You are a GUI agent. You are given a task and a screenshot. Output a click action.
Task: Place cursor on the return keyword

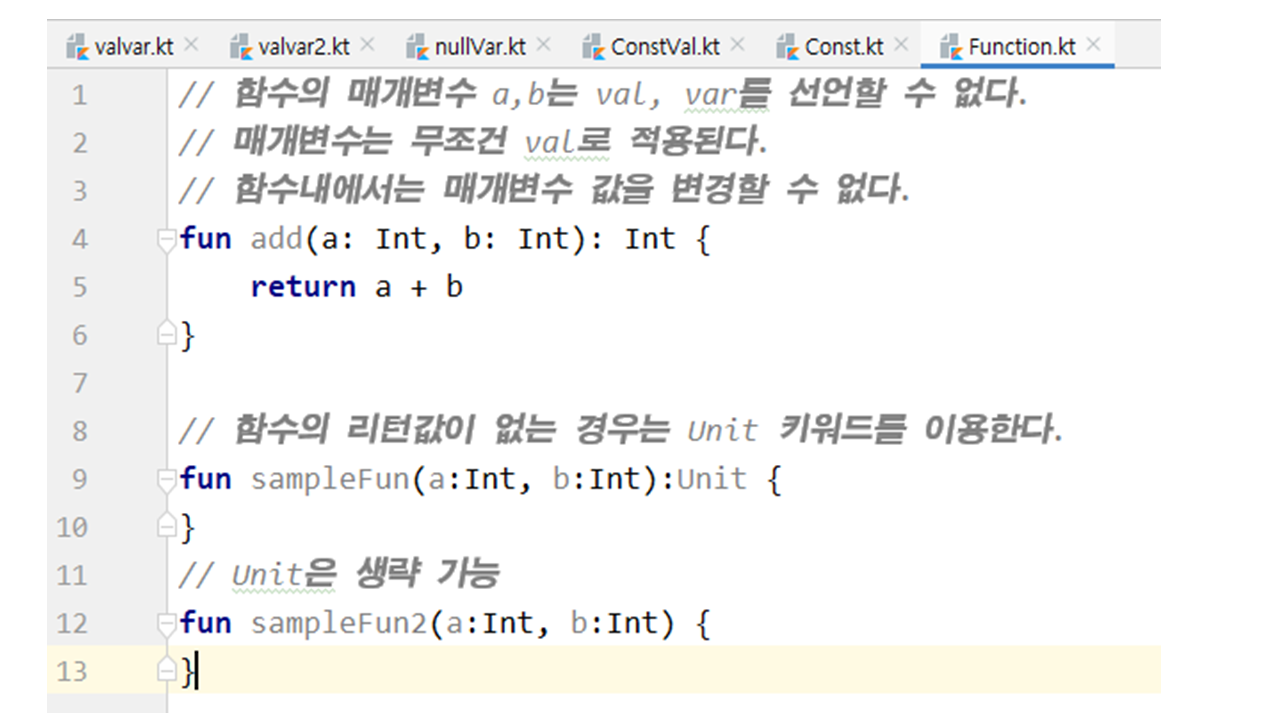click(x=302, y=287)
